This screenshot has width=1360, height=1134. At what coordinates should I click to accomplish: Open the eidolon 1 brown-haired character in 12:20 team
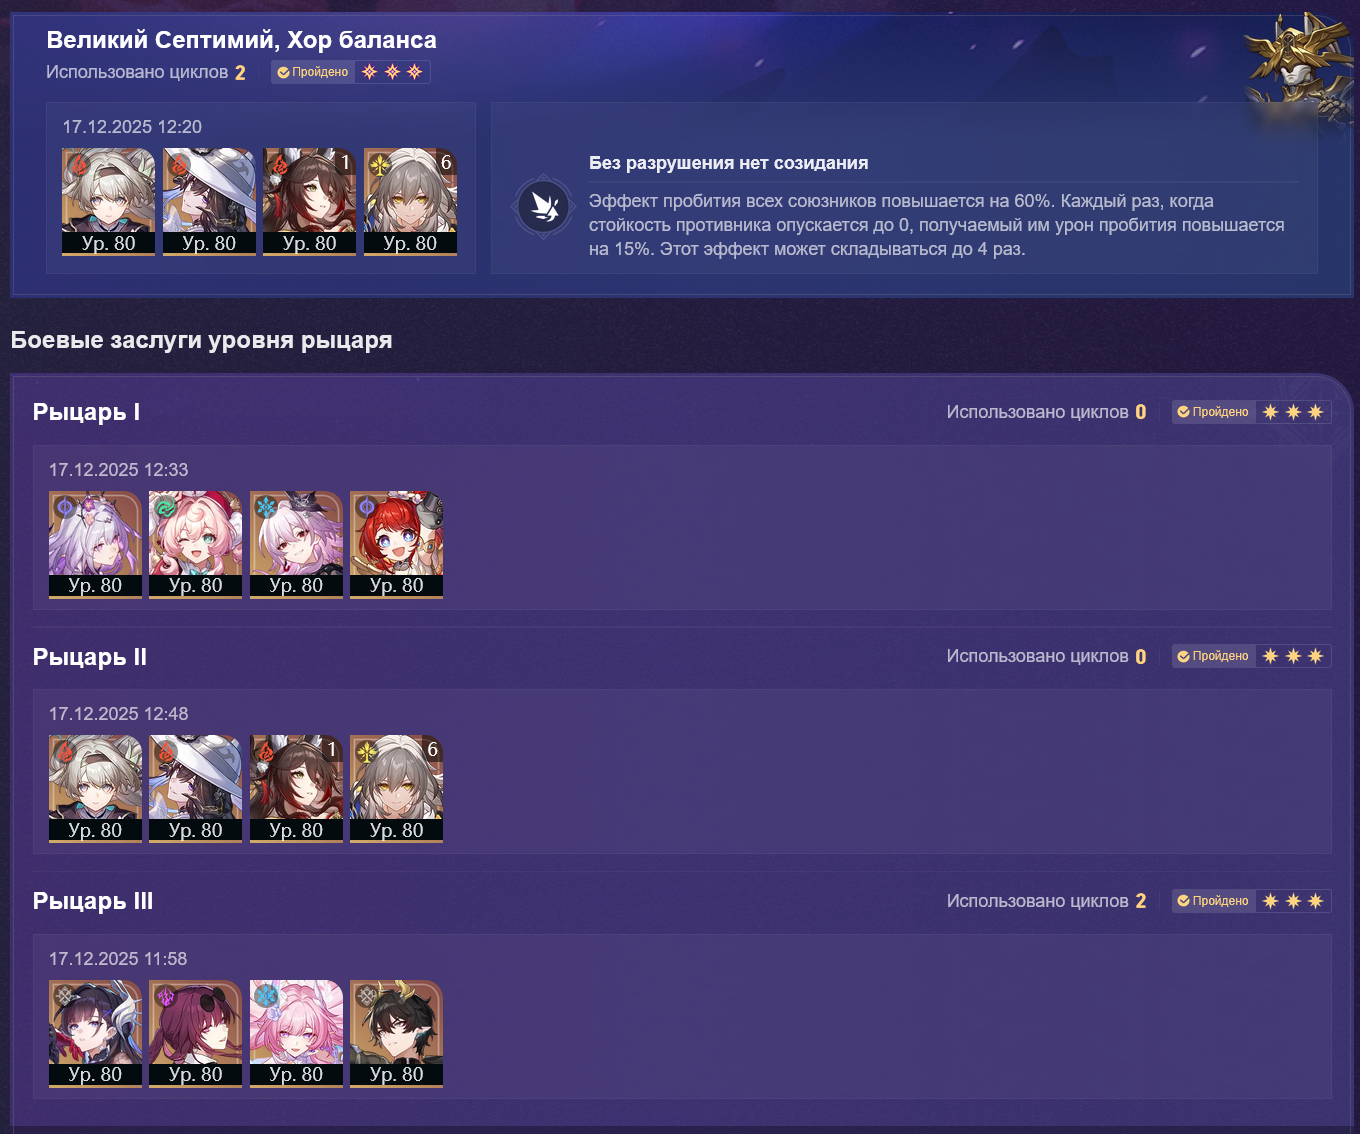point(309,202)
